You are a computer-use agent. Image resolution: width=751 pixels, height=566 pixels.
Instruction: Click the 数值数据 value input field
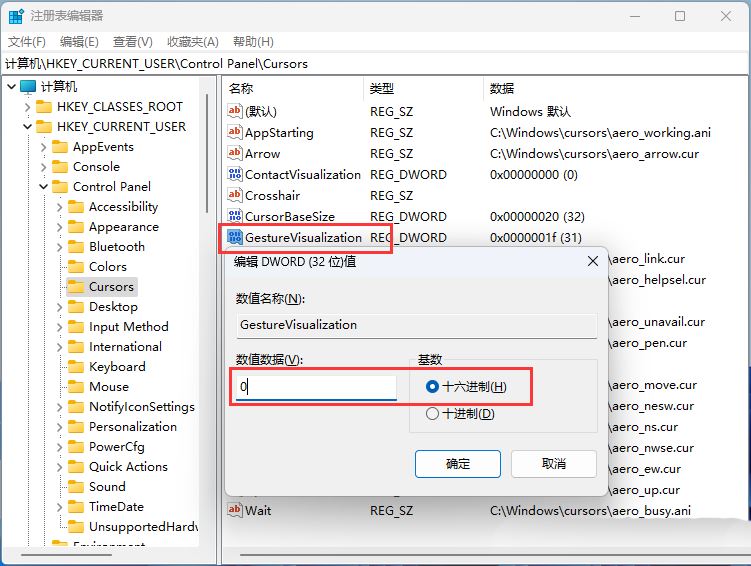316,387
